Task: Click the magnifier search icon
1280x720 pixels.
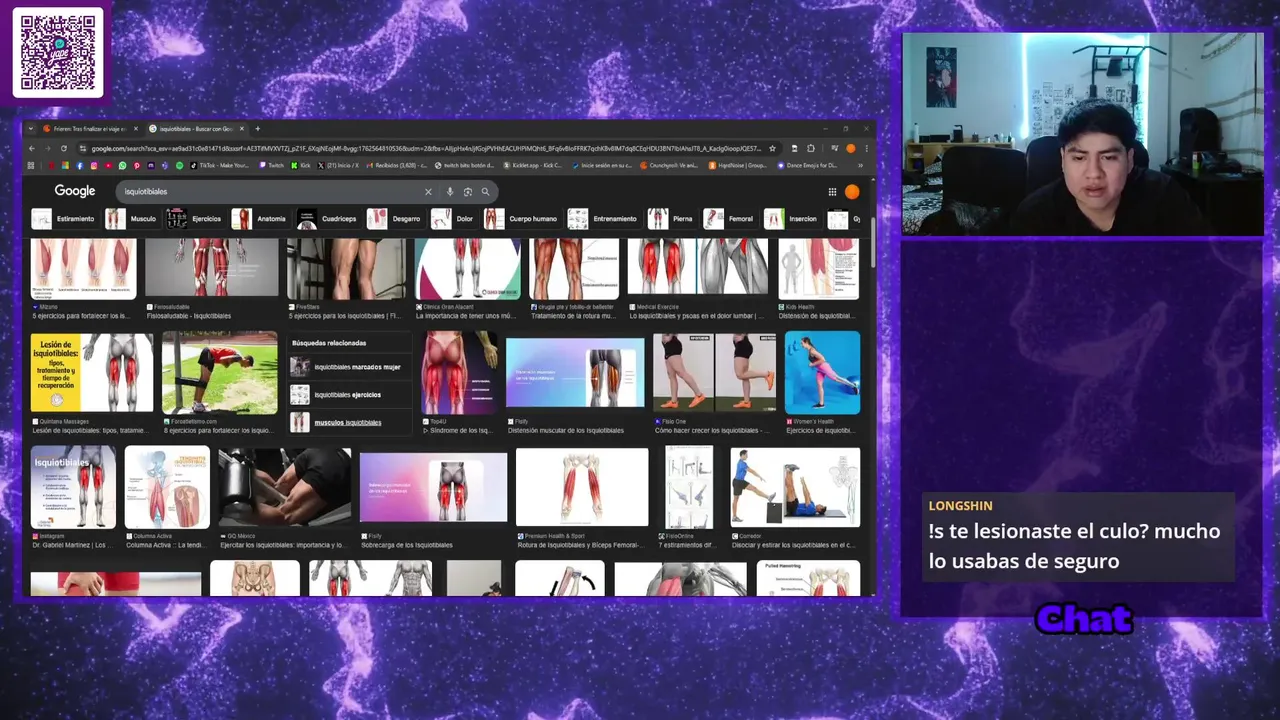Action: (485, 191)
